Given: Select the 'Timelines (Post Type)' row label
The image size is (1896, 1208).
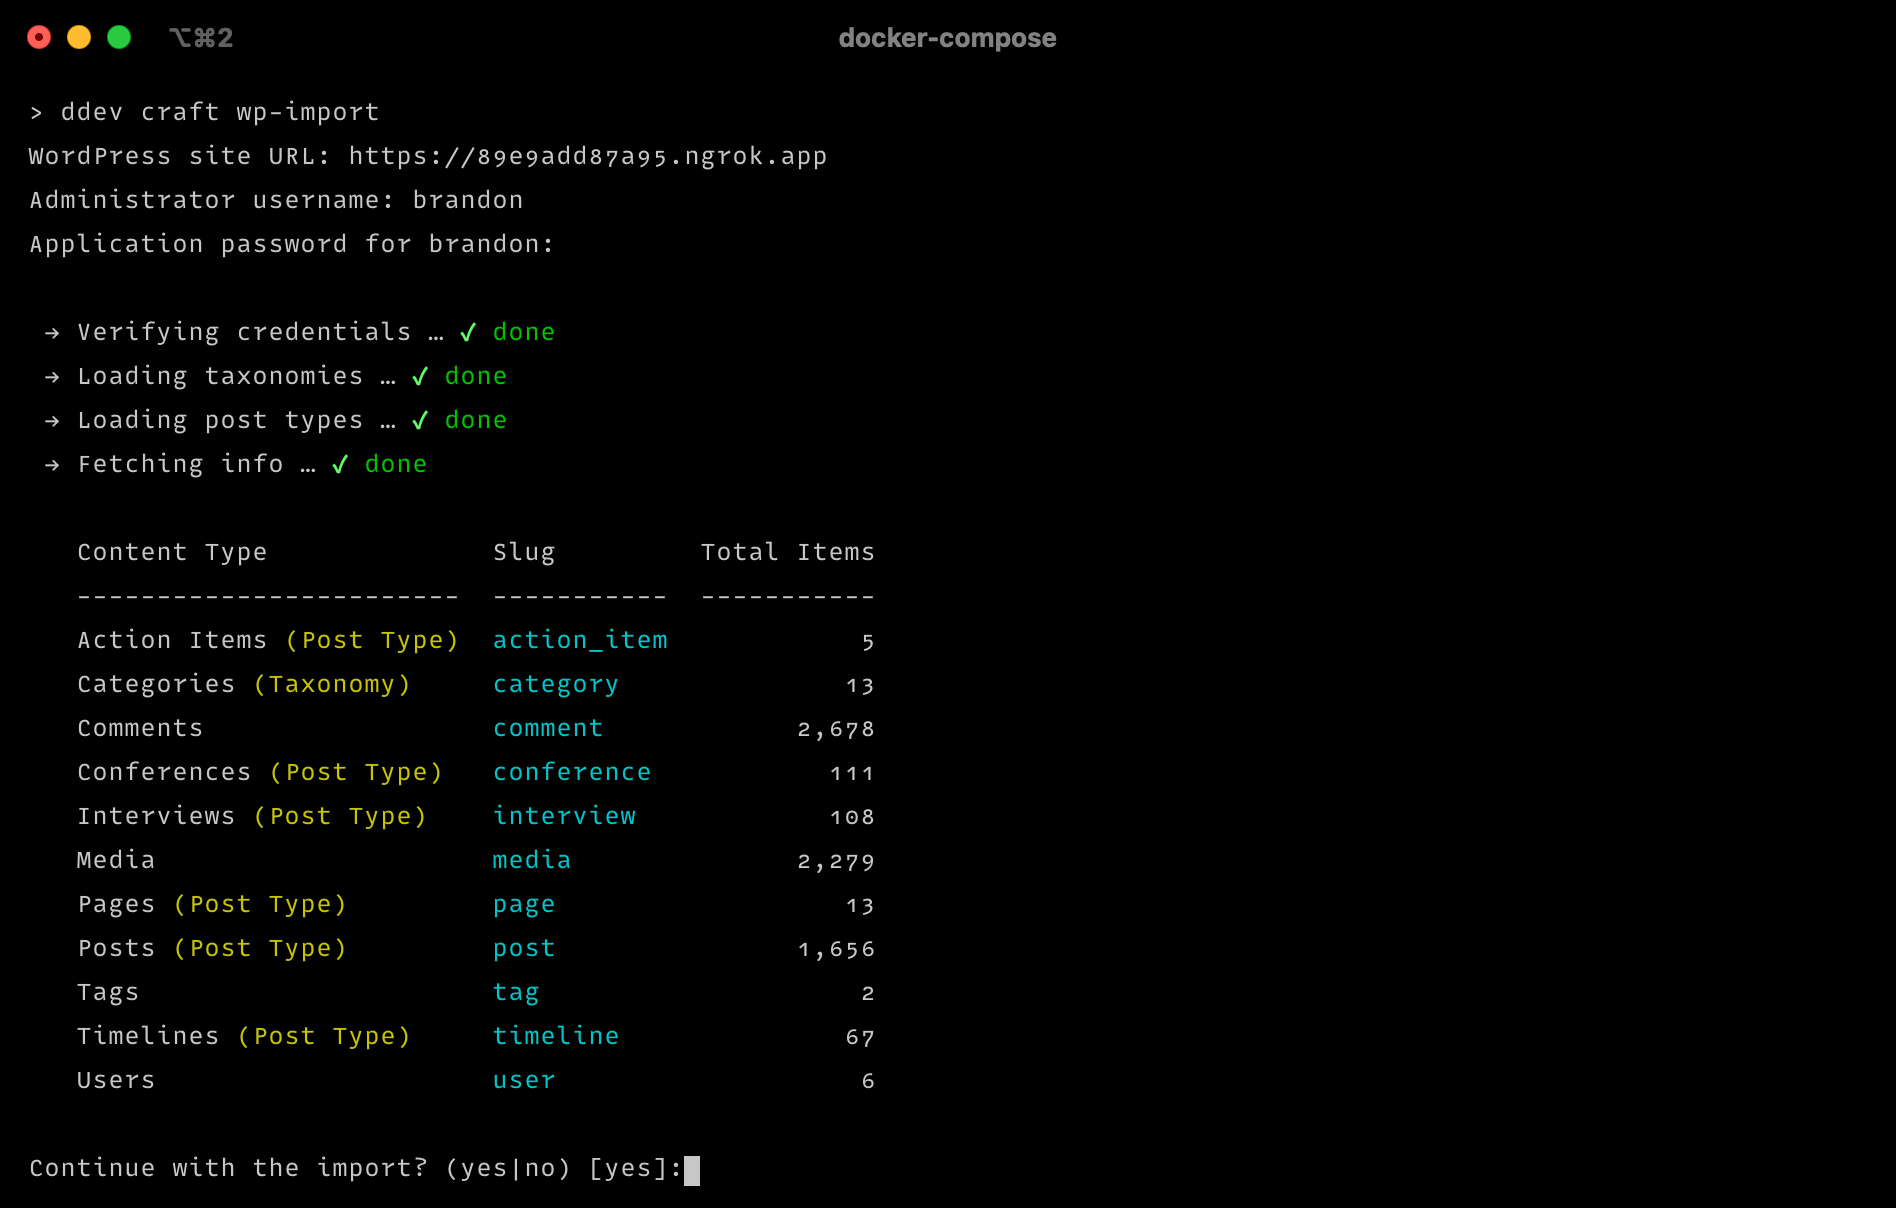Looking at the screenshot, I should 244,1036.
